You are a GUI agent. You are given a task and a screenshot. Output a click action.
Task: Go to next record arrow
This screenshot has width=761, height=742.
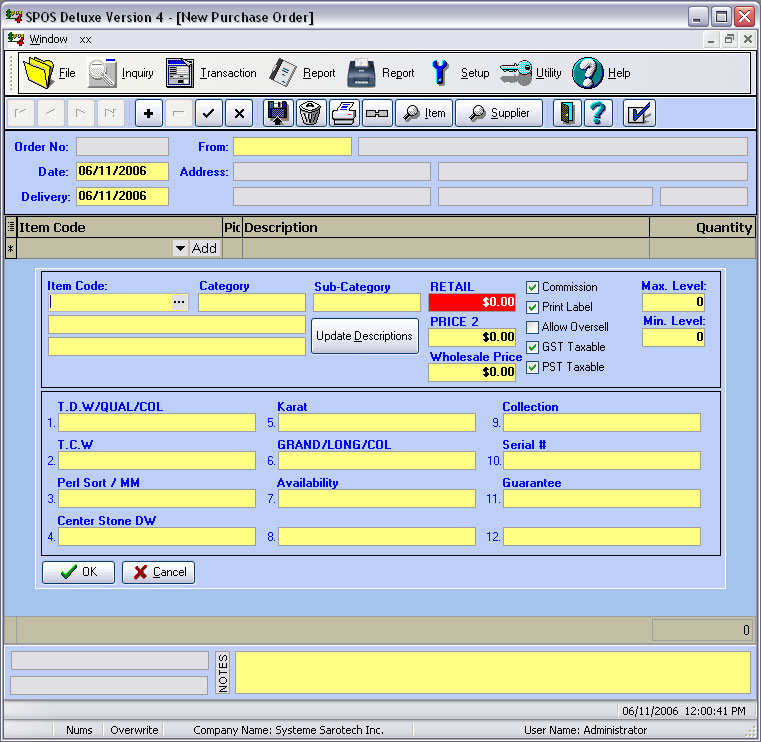click(x=81, y=113)
